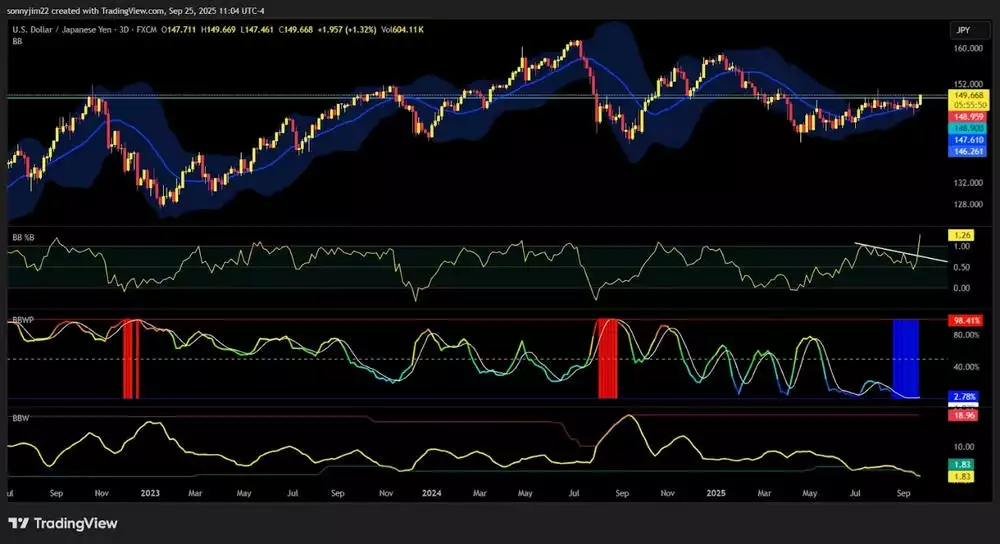Click the 2025 marker on time axis
Screen dimensions: 1000x544
tap(714, 493)
